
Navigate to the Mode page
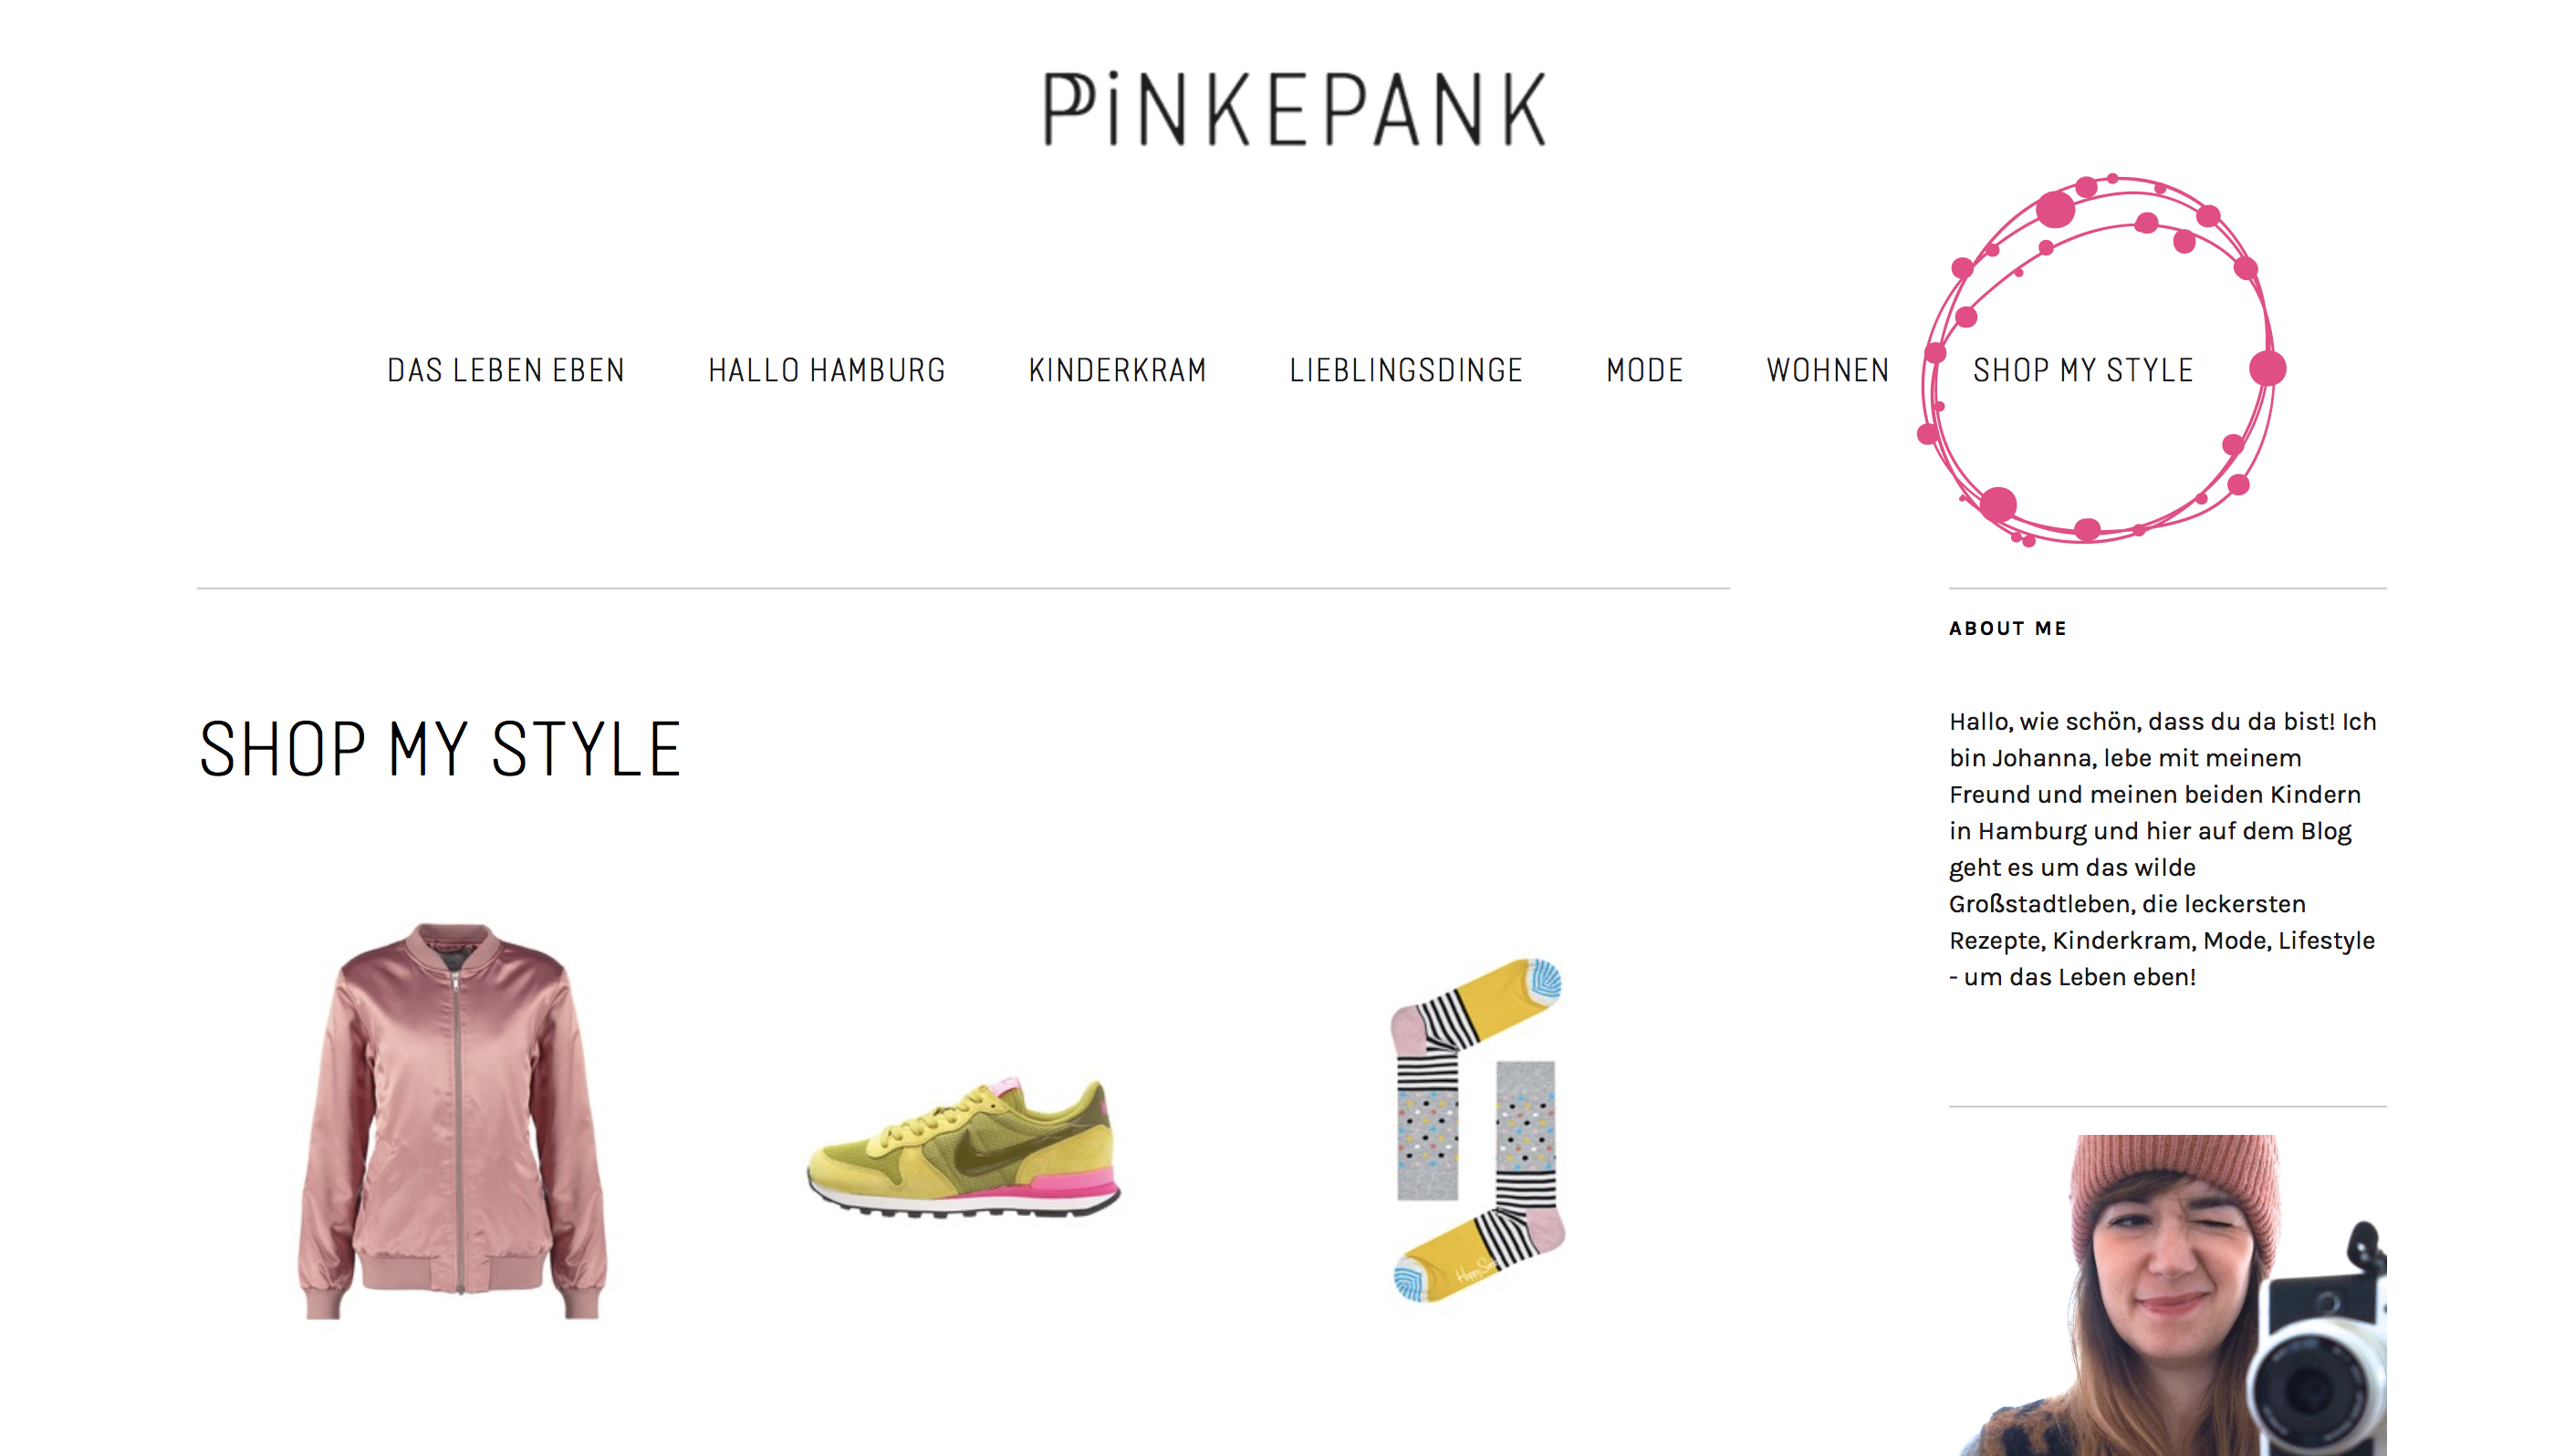click(1644, 370)
